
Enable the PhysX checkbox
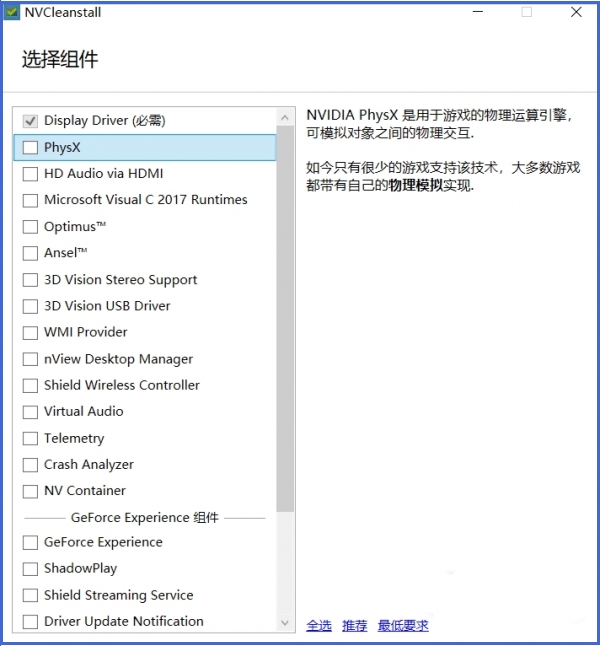[30, 147]
